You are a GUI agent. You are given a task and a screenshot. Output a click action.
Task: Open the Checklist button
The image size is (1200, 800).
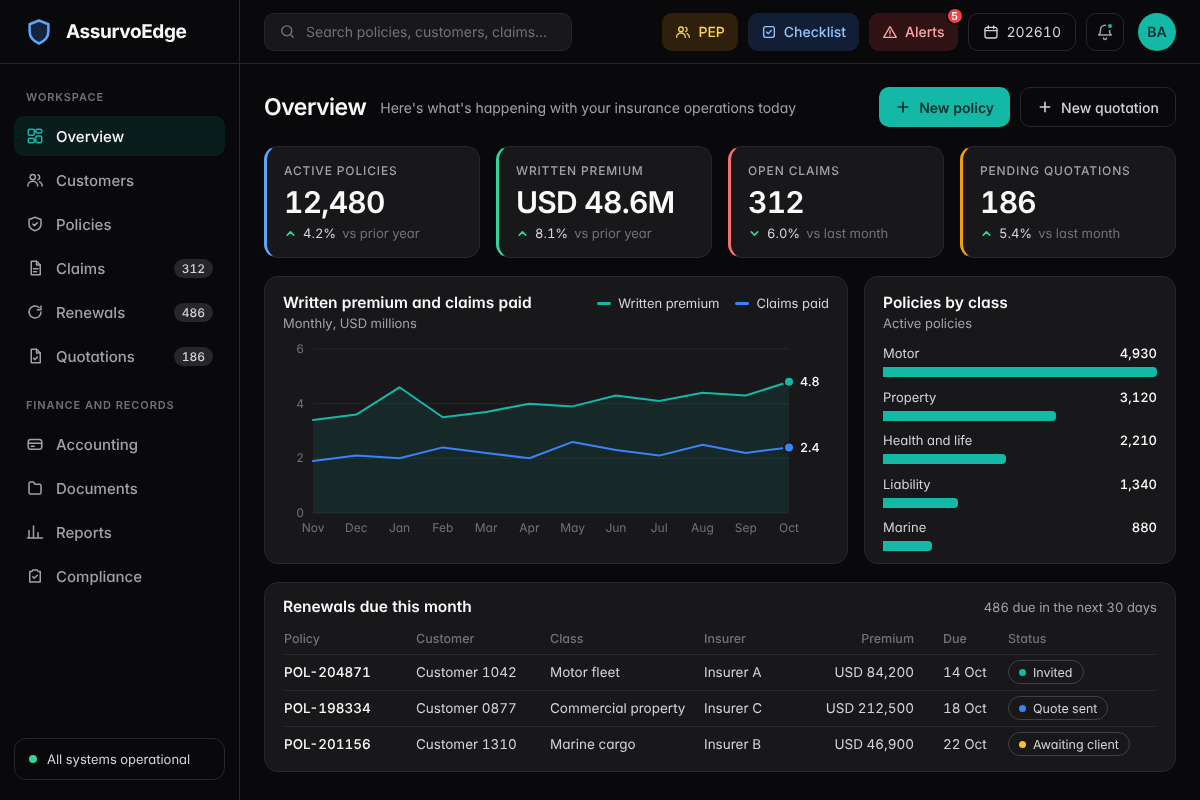804,32
